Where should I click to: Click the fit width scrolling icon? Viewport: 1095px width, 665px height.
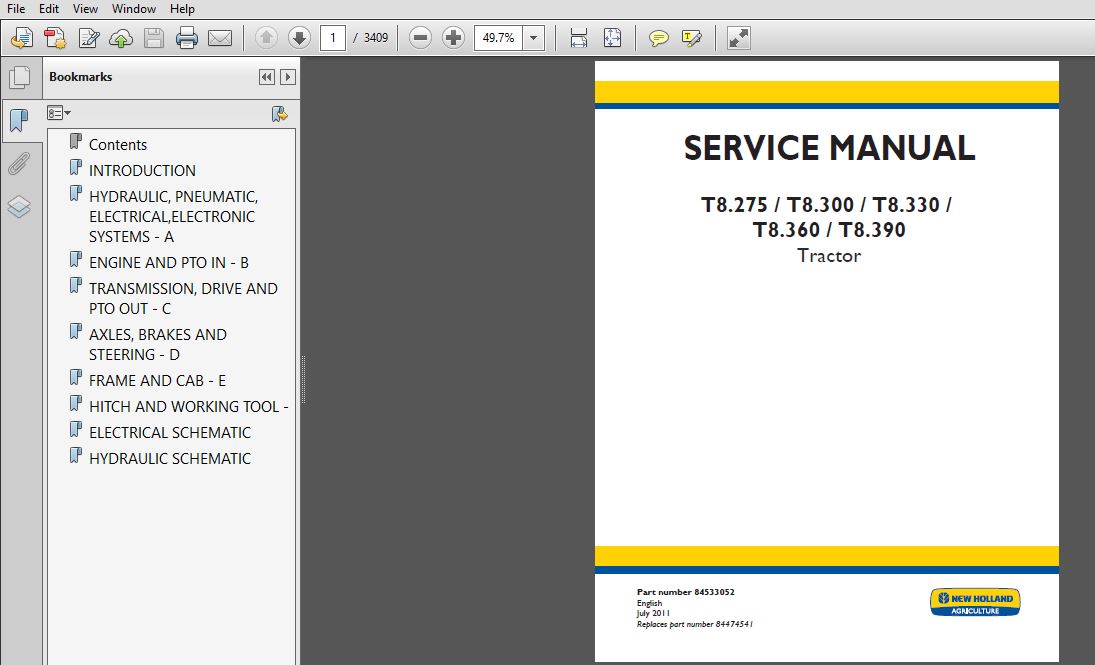point(579,38)
